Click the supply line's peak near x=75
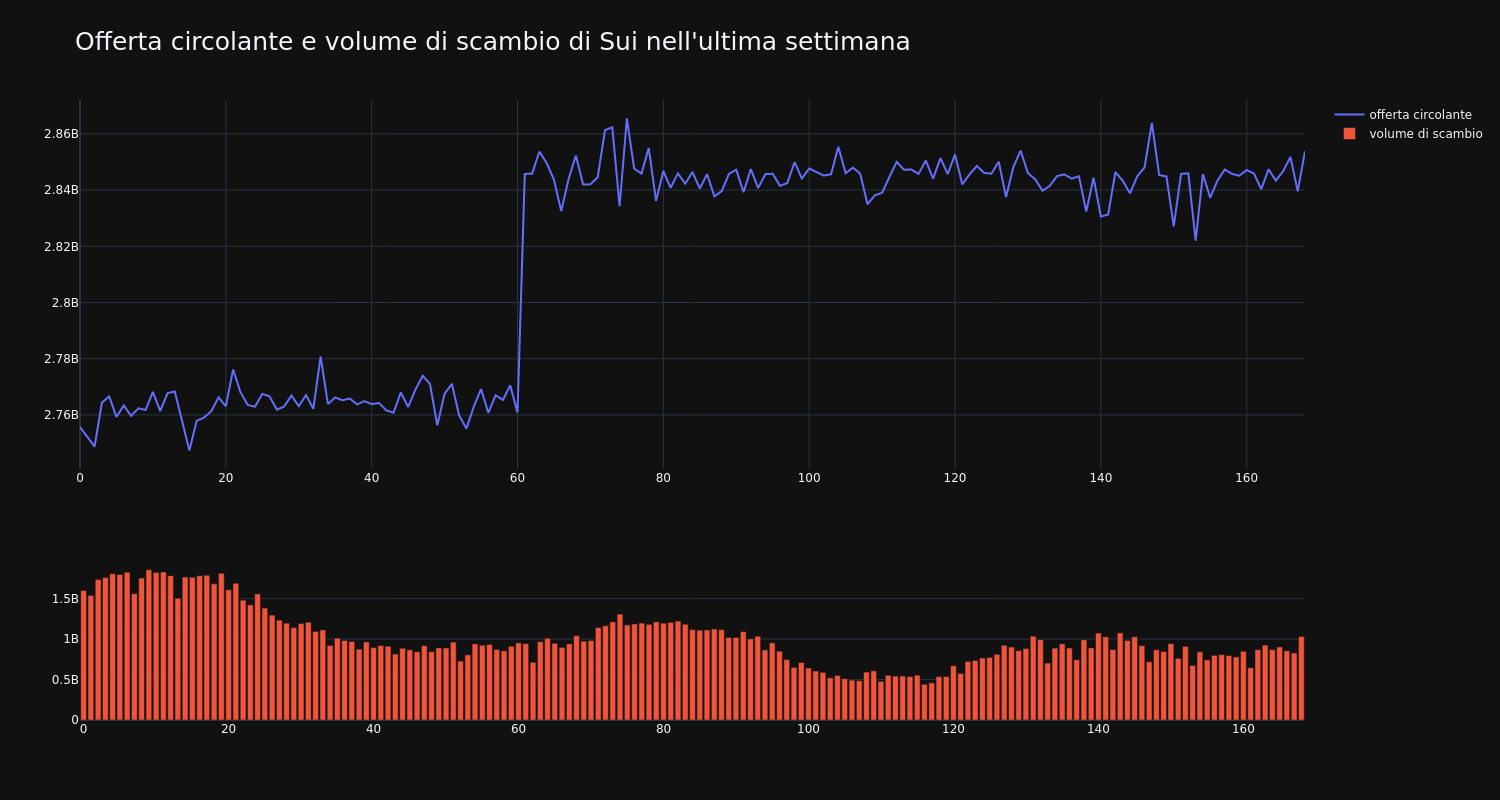 (627, 119)
